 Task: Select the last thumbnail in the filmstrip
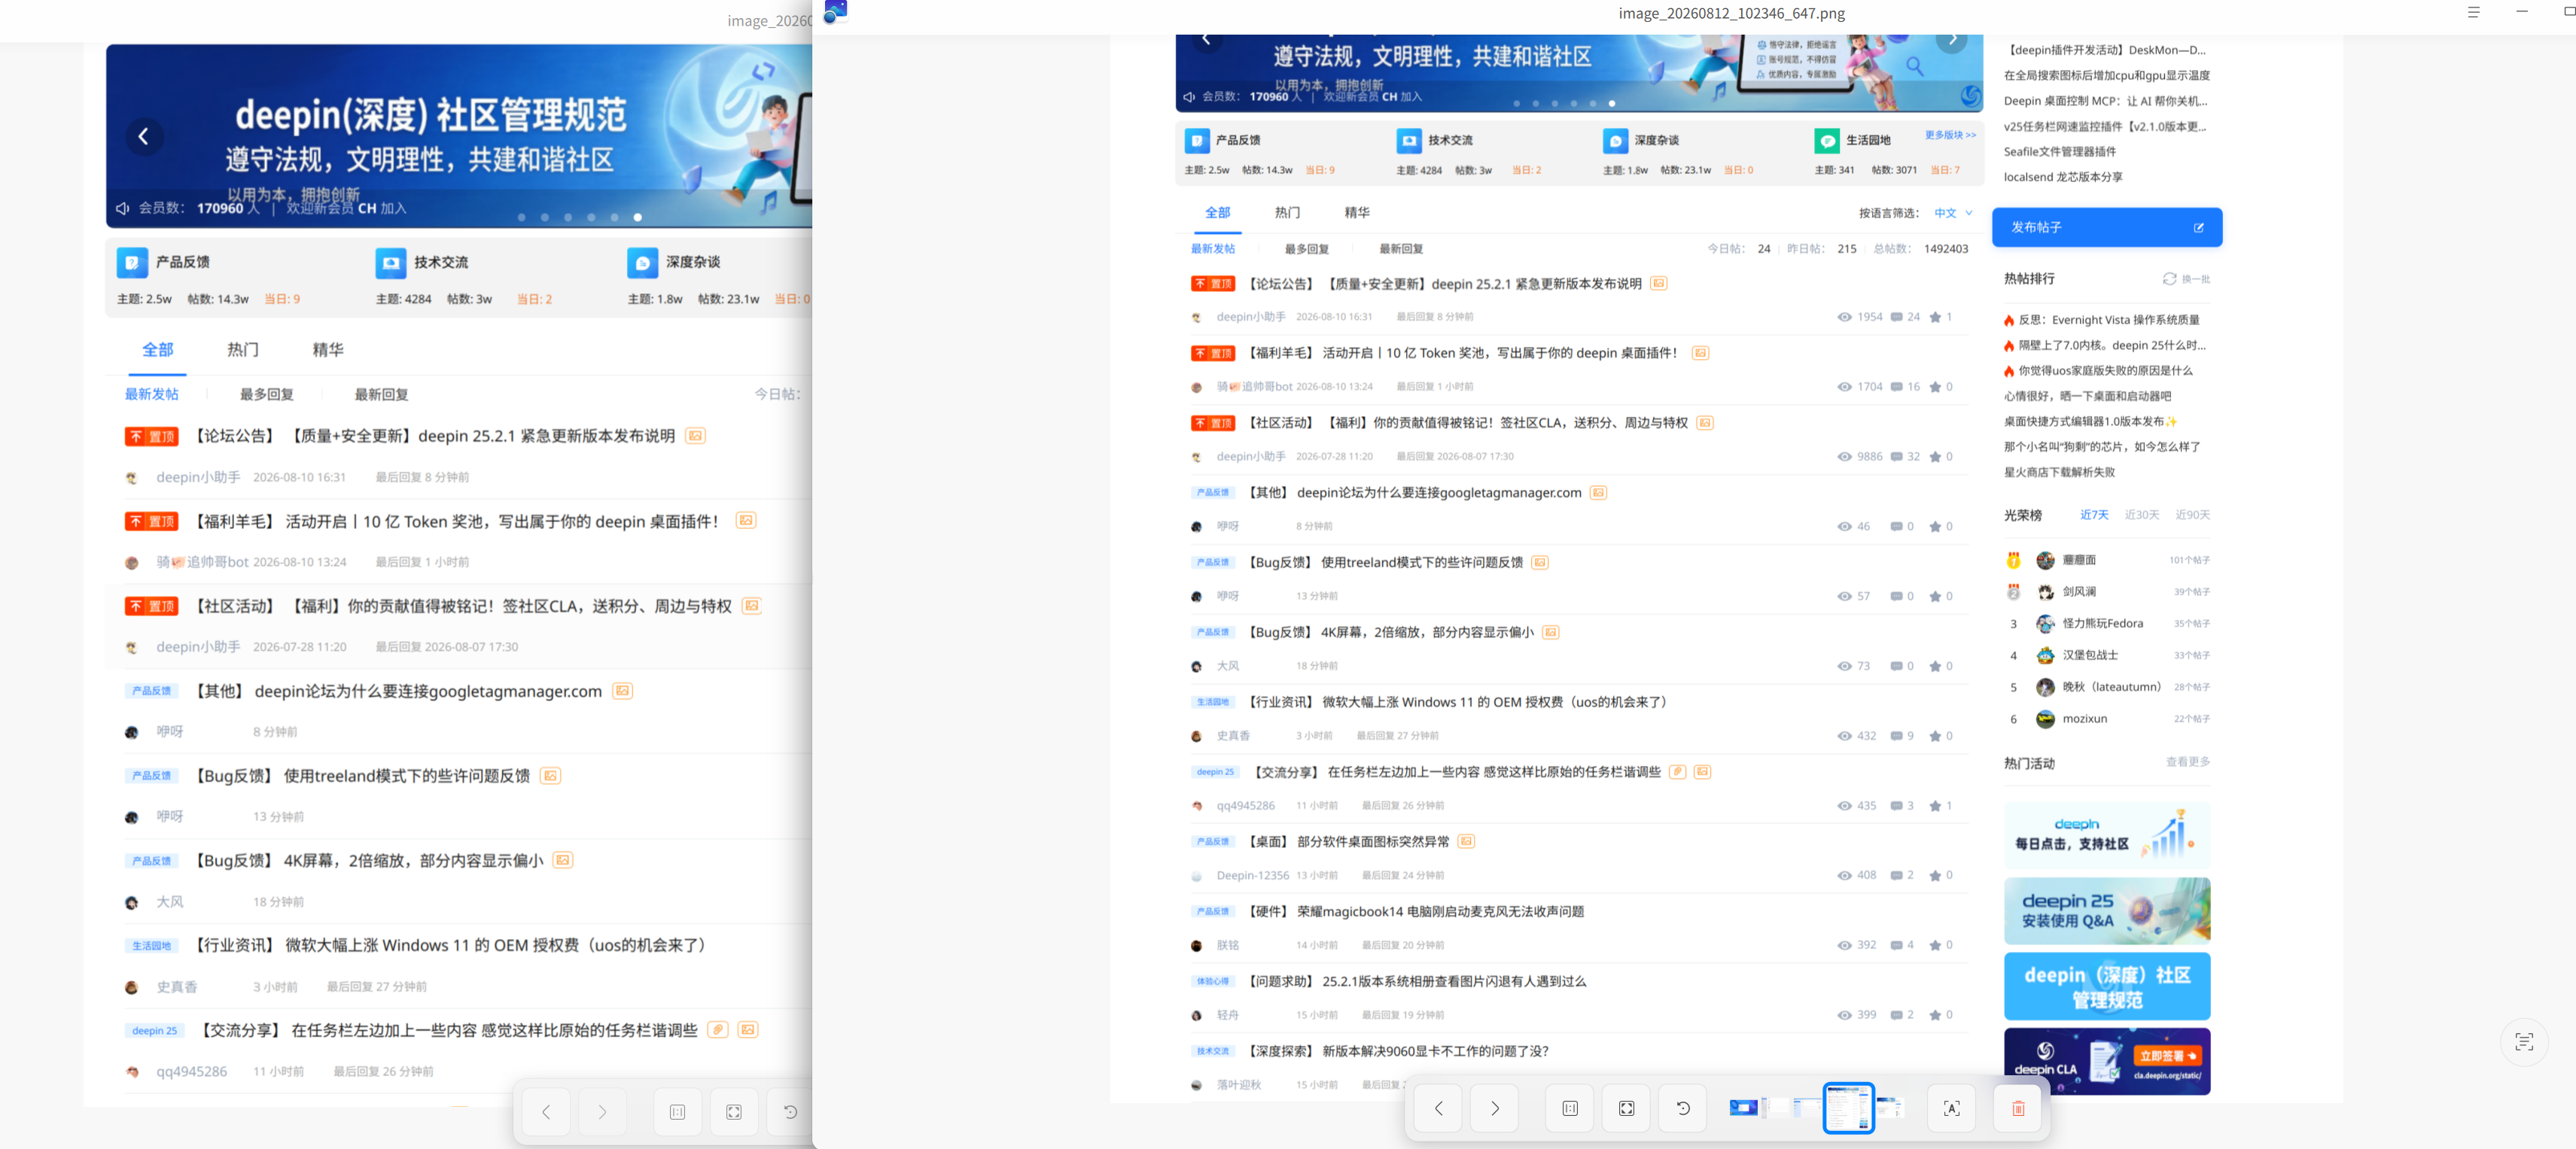[1889, 1107]
